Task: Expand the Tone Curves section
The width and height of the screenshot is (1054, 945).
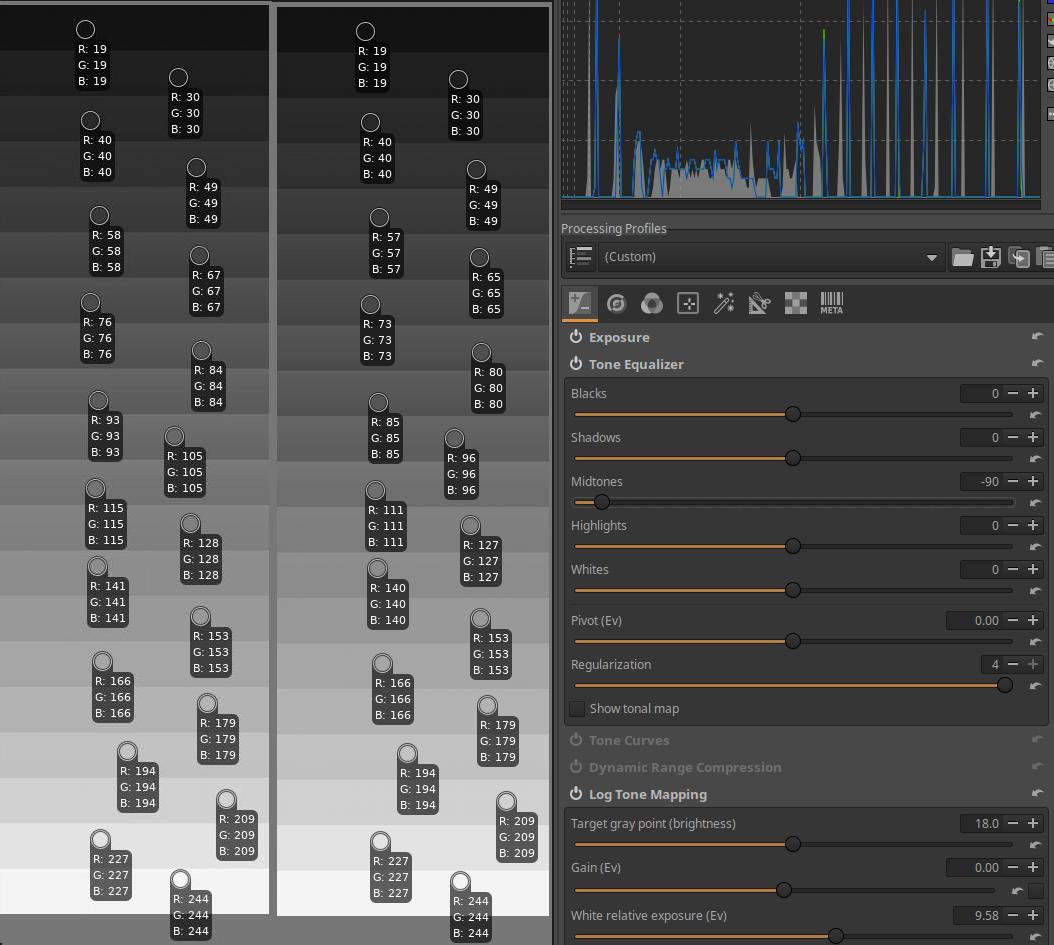Action: tap(629, 740)
